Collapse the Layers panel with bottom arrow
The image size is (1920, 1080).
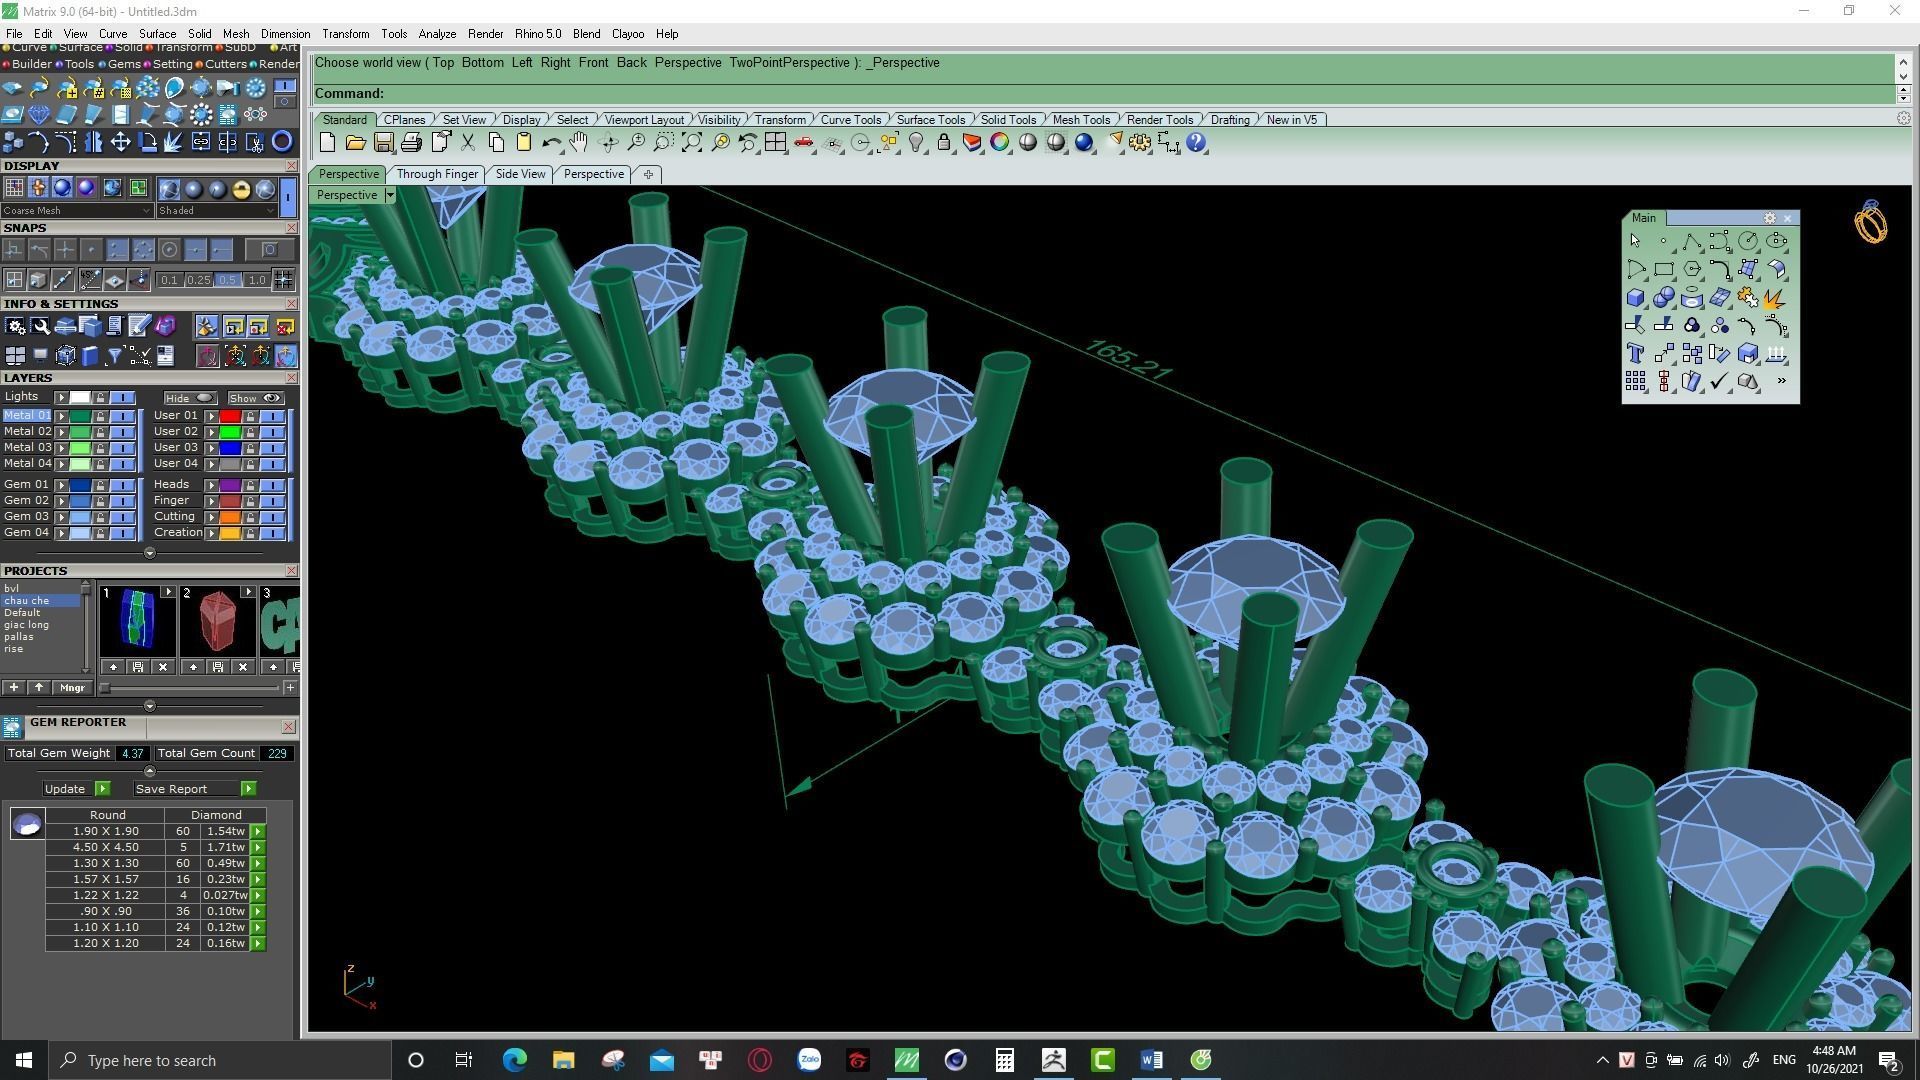point(150,553)
